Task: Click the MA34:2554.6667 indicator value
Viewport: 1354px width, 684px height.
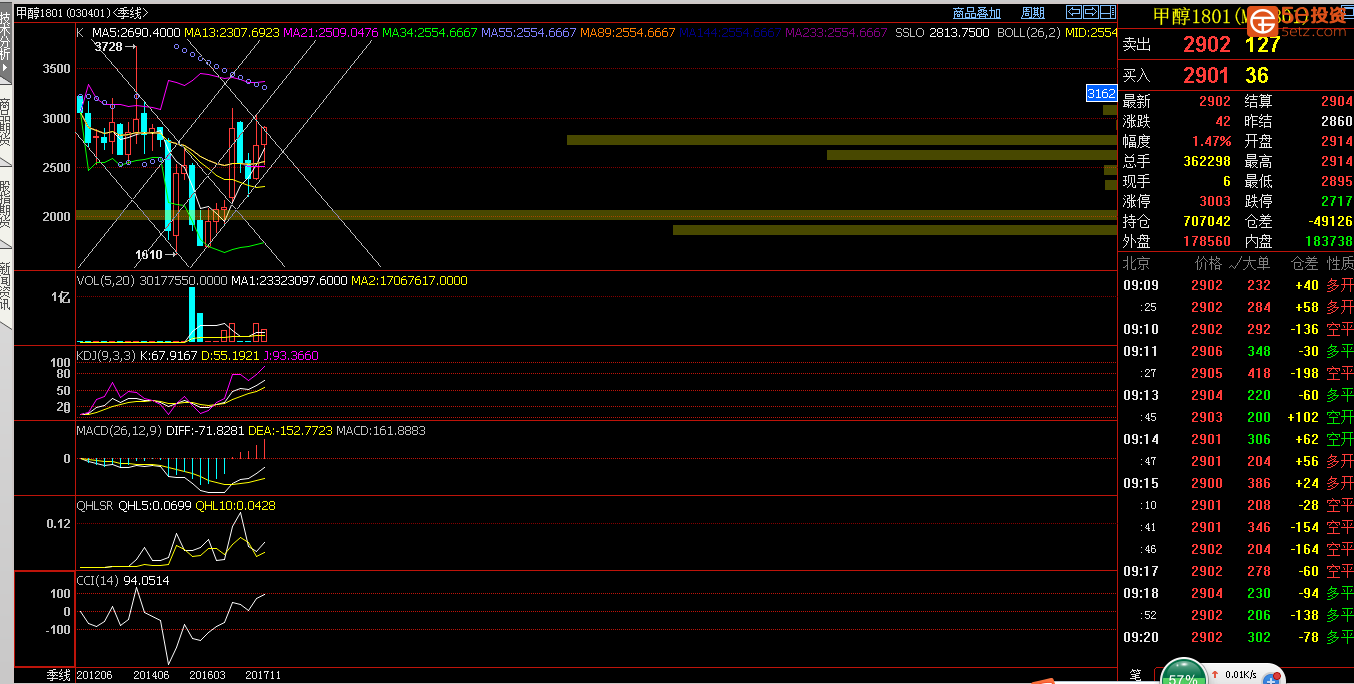Action: [429, 32]
